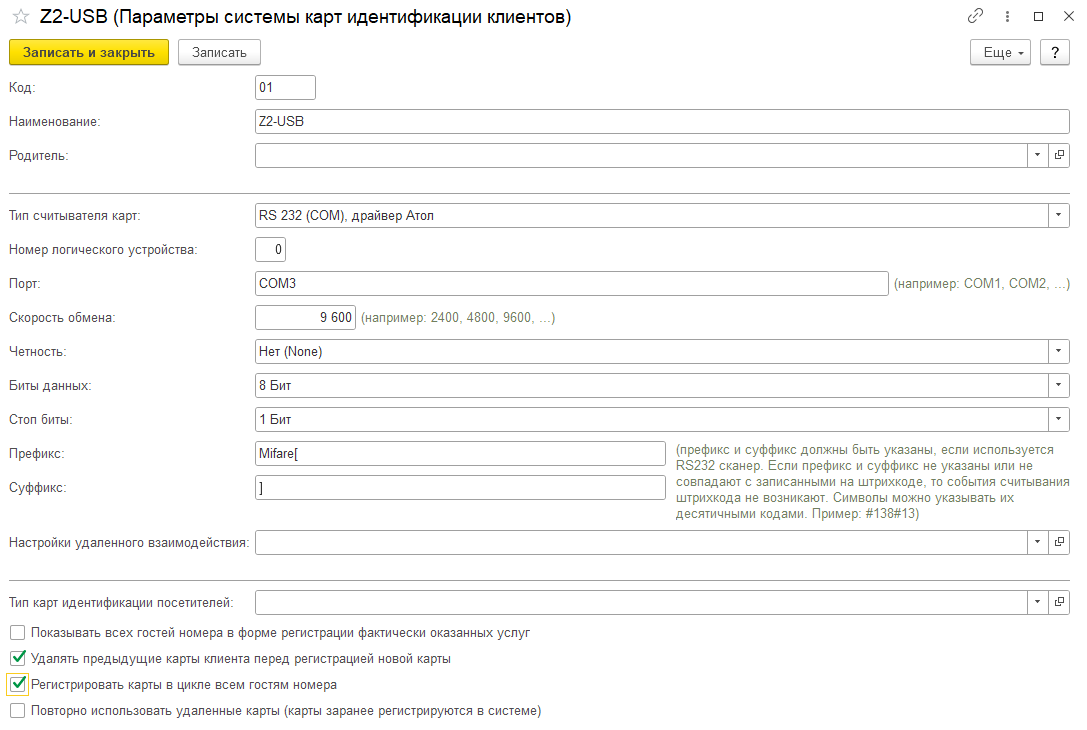This screenshot has width=1087, height=730.
Task: Open Тип карт идентификации посетителей record icon
Action: pos(1059,602)
